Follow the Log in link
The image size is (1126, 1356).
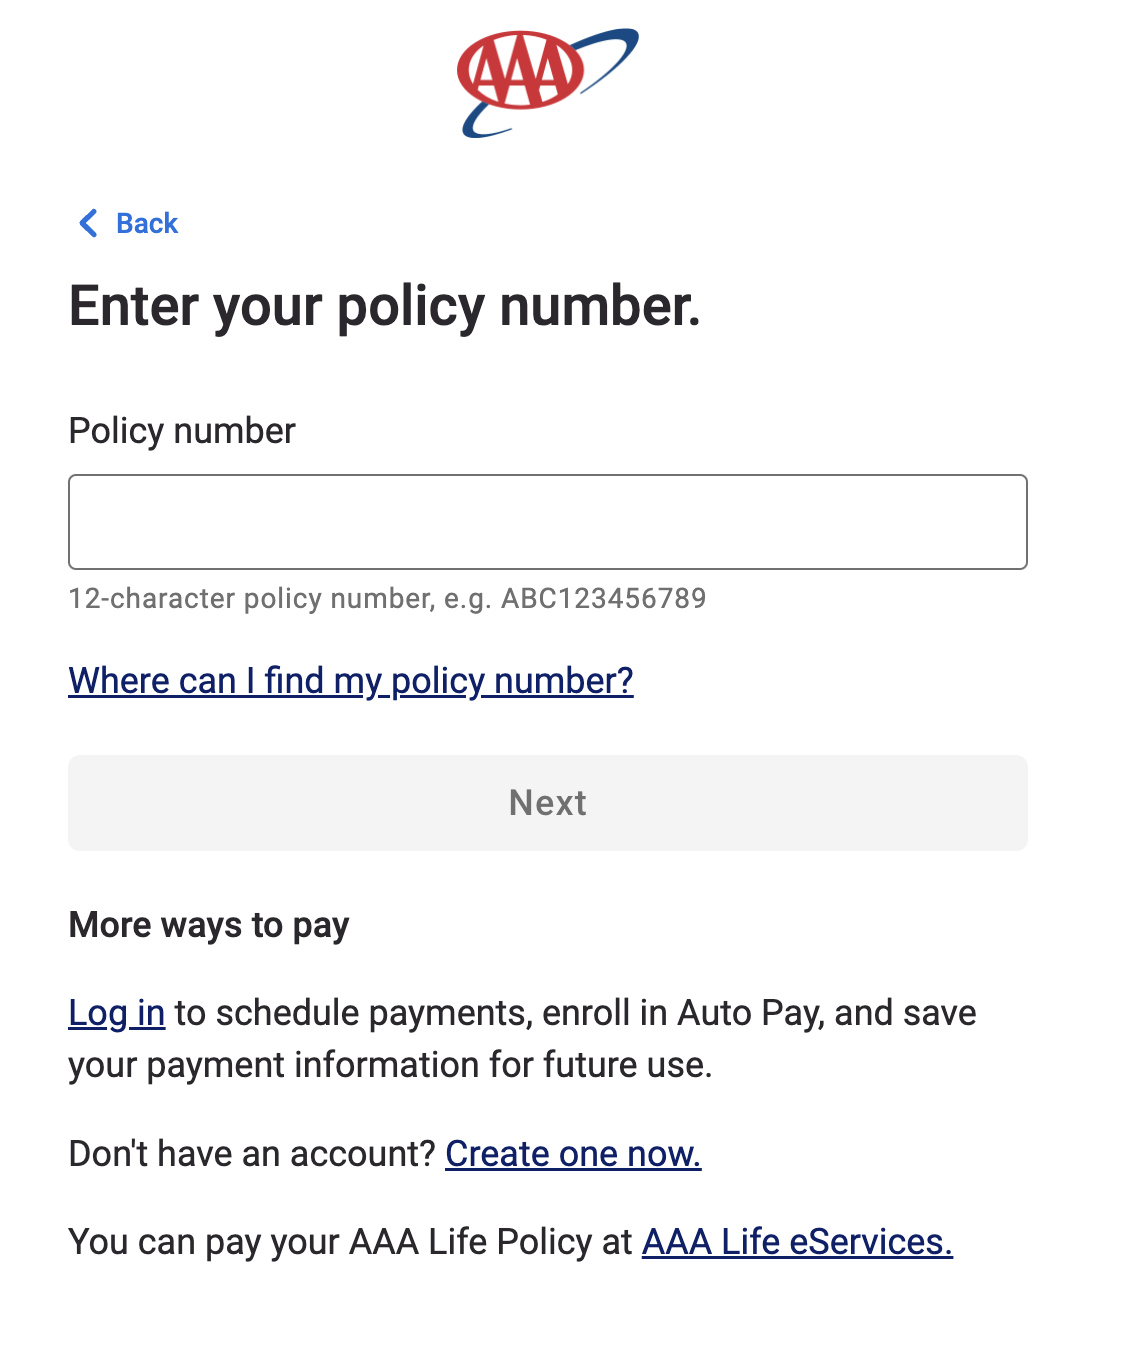117,1013
